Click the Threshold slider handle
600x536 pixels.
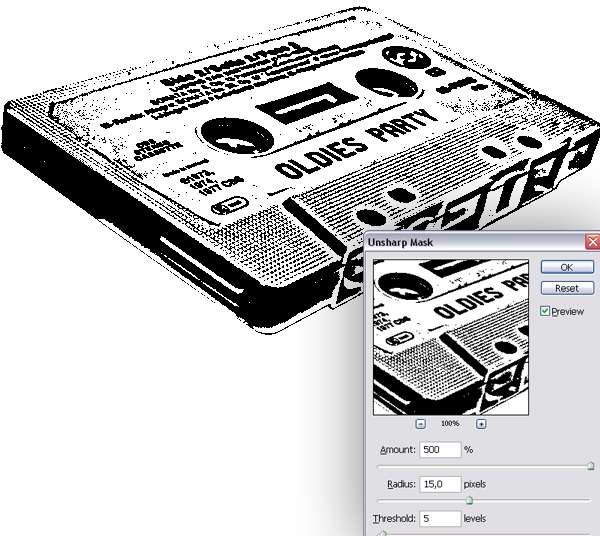pos(381,534)
